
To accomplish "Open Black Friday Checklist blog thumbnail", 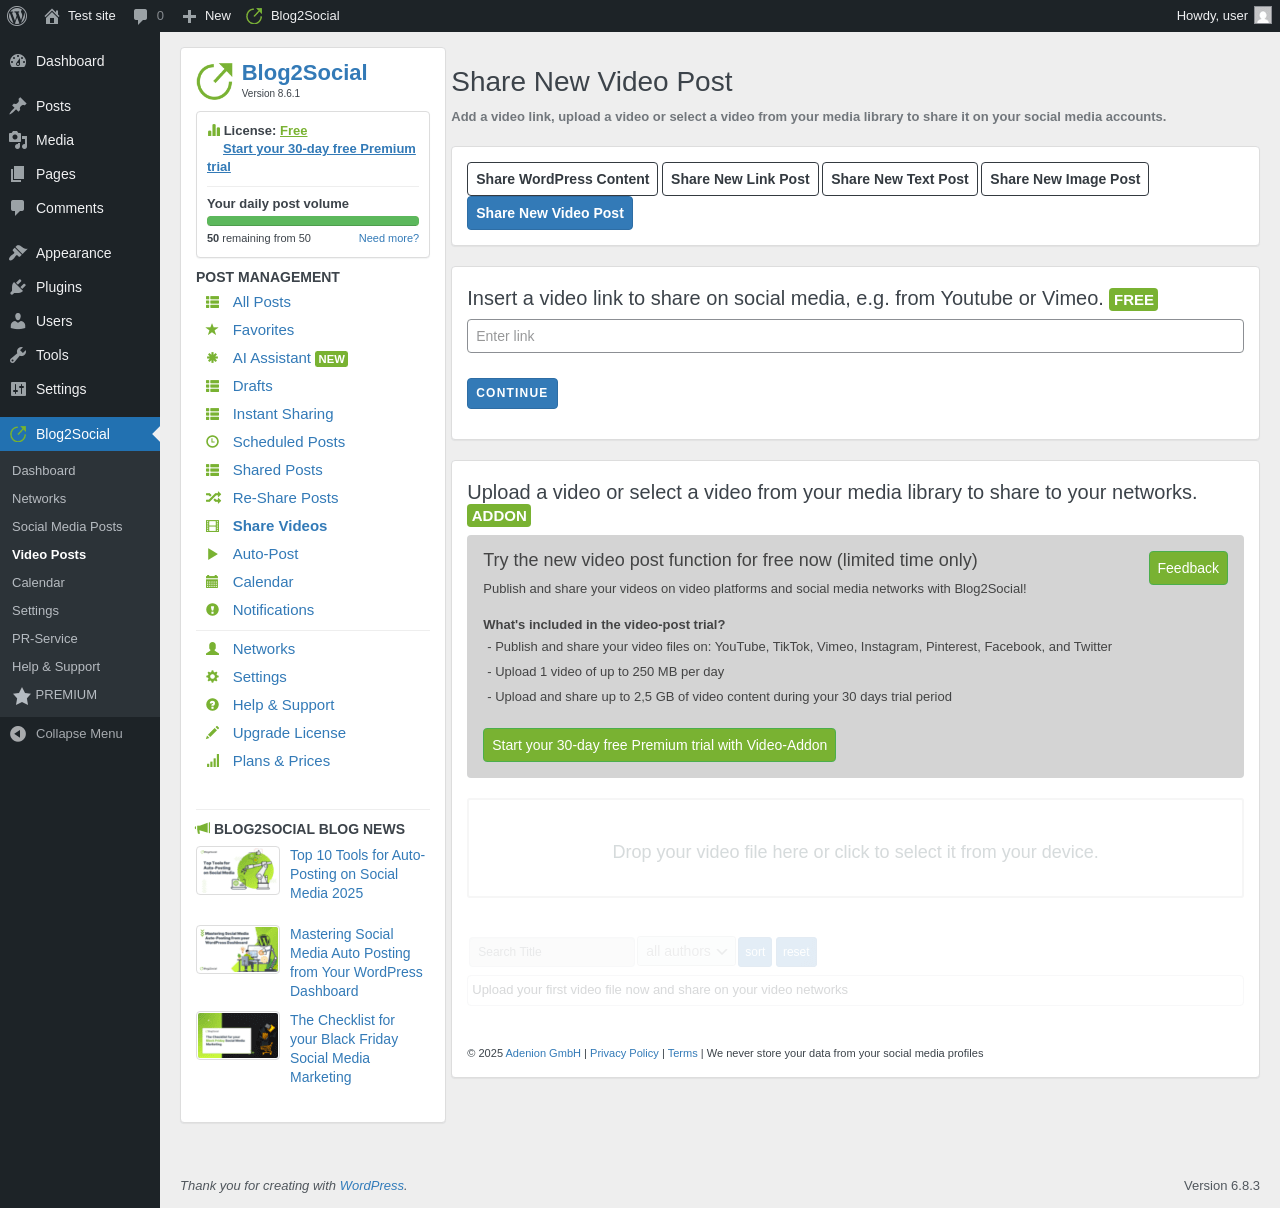I will pyautogui.click(x=238, y=1035).
